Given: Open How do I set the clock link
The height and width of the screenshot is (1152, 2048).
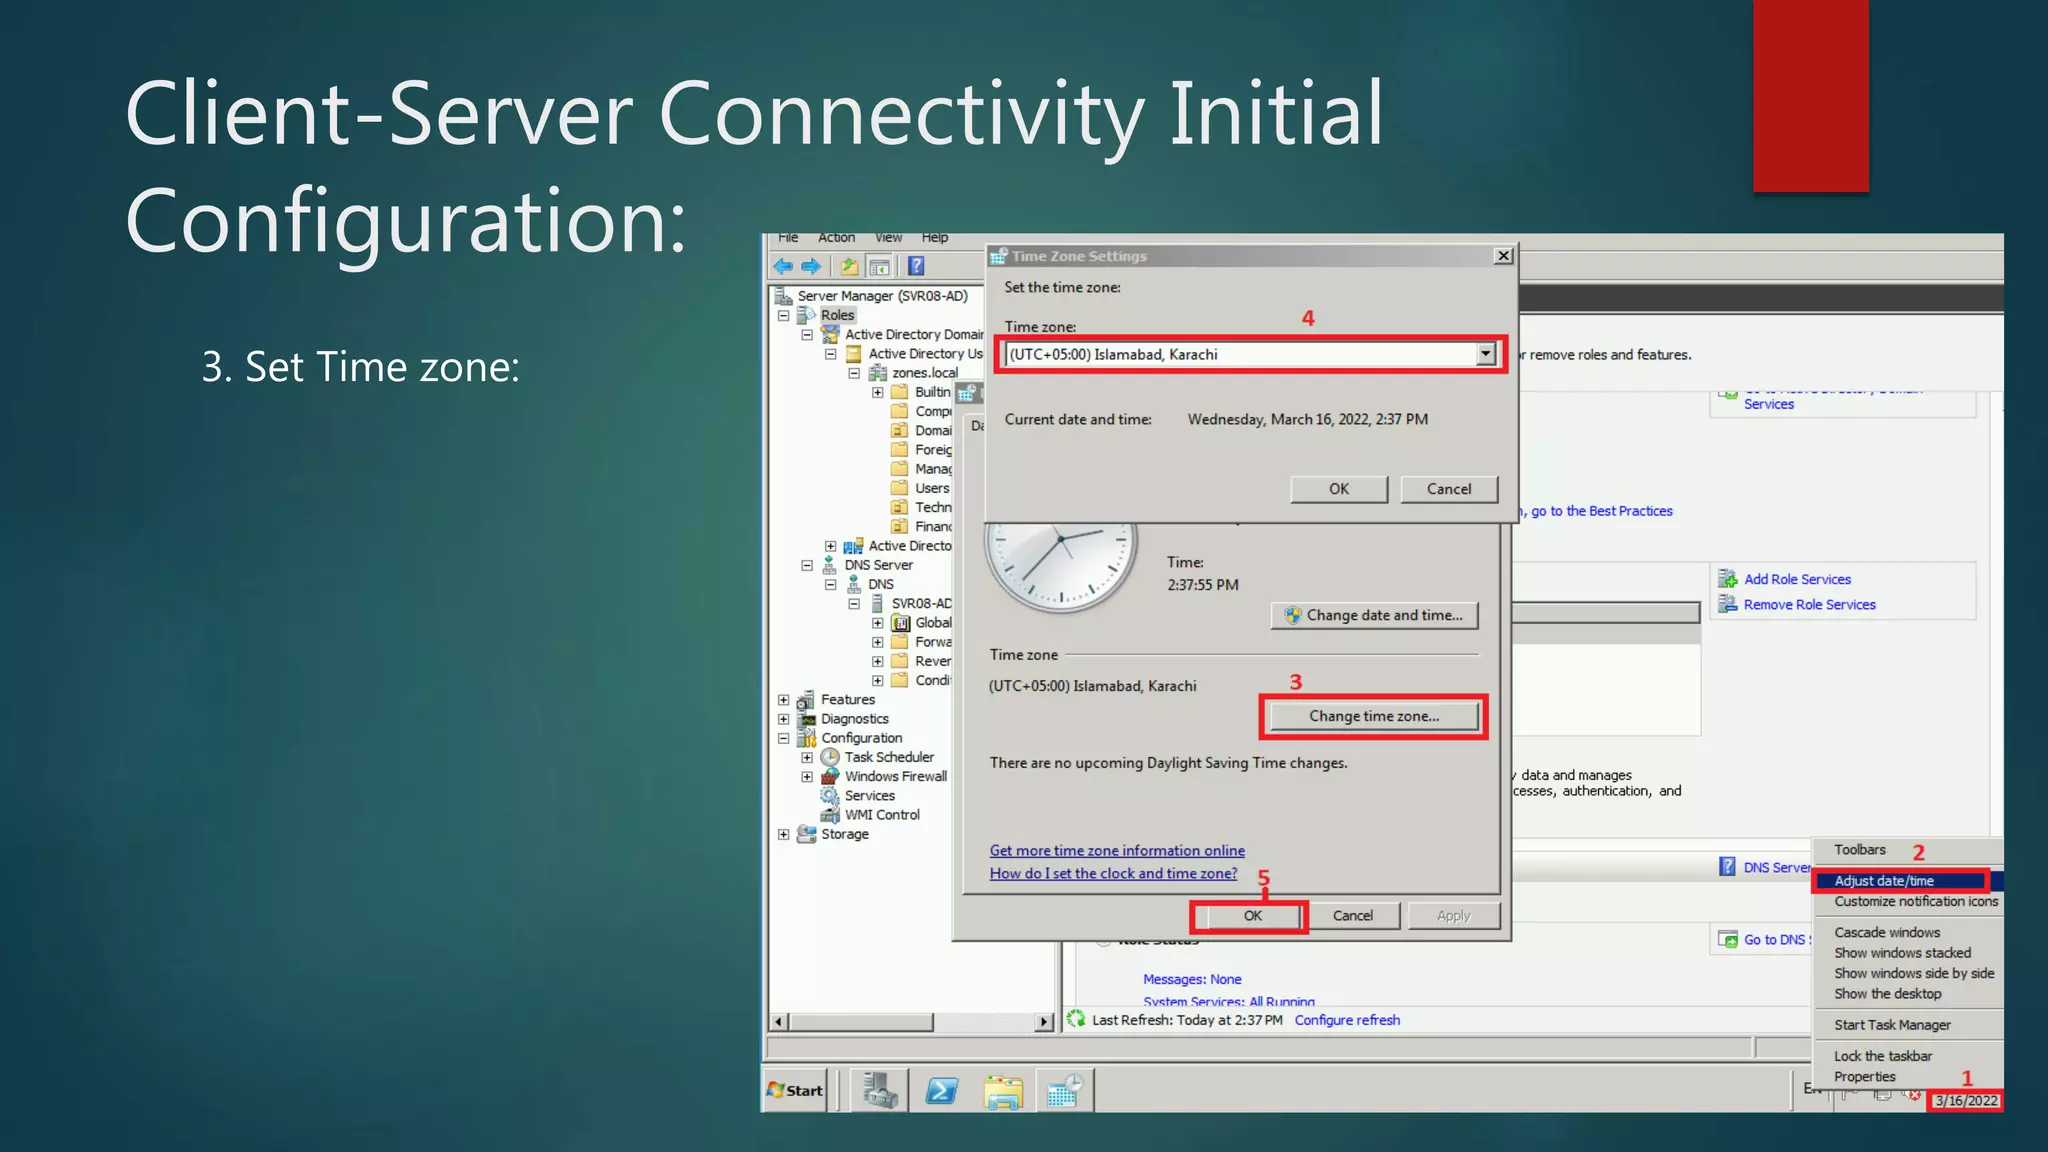Looking at the screenshot, I should tap(1113, 874).
